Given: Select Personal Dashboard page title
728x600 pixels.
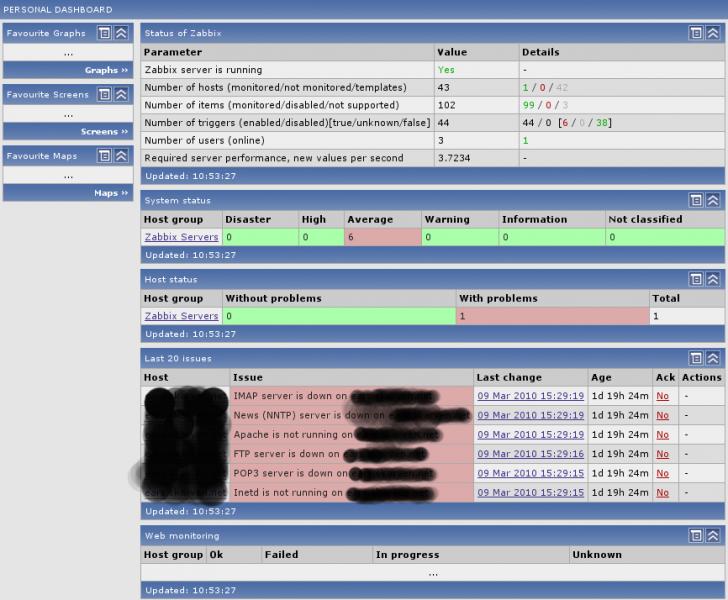Looking at the screenshot, I should (x=58, y=9).
